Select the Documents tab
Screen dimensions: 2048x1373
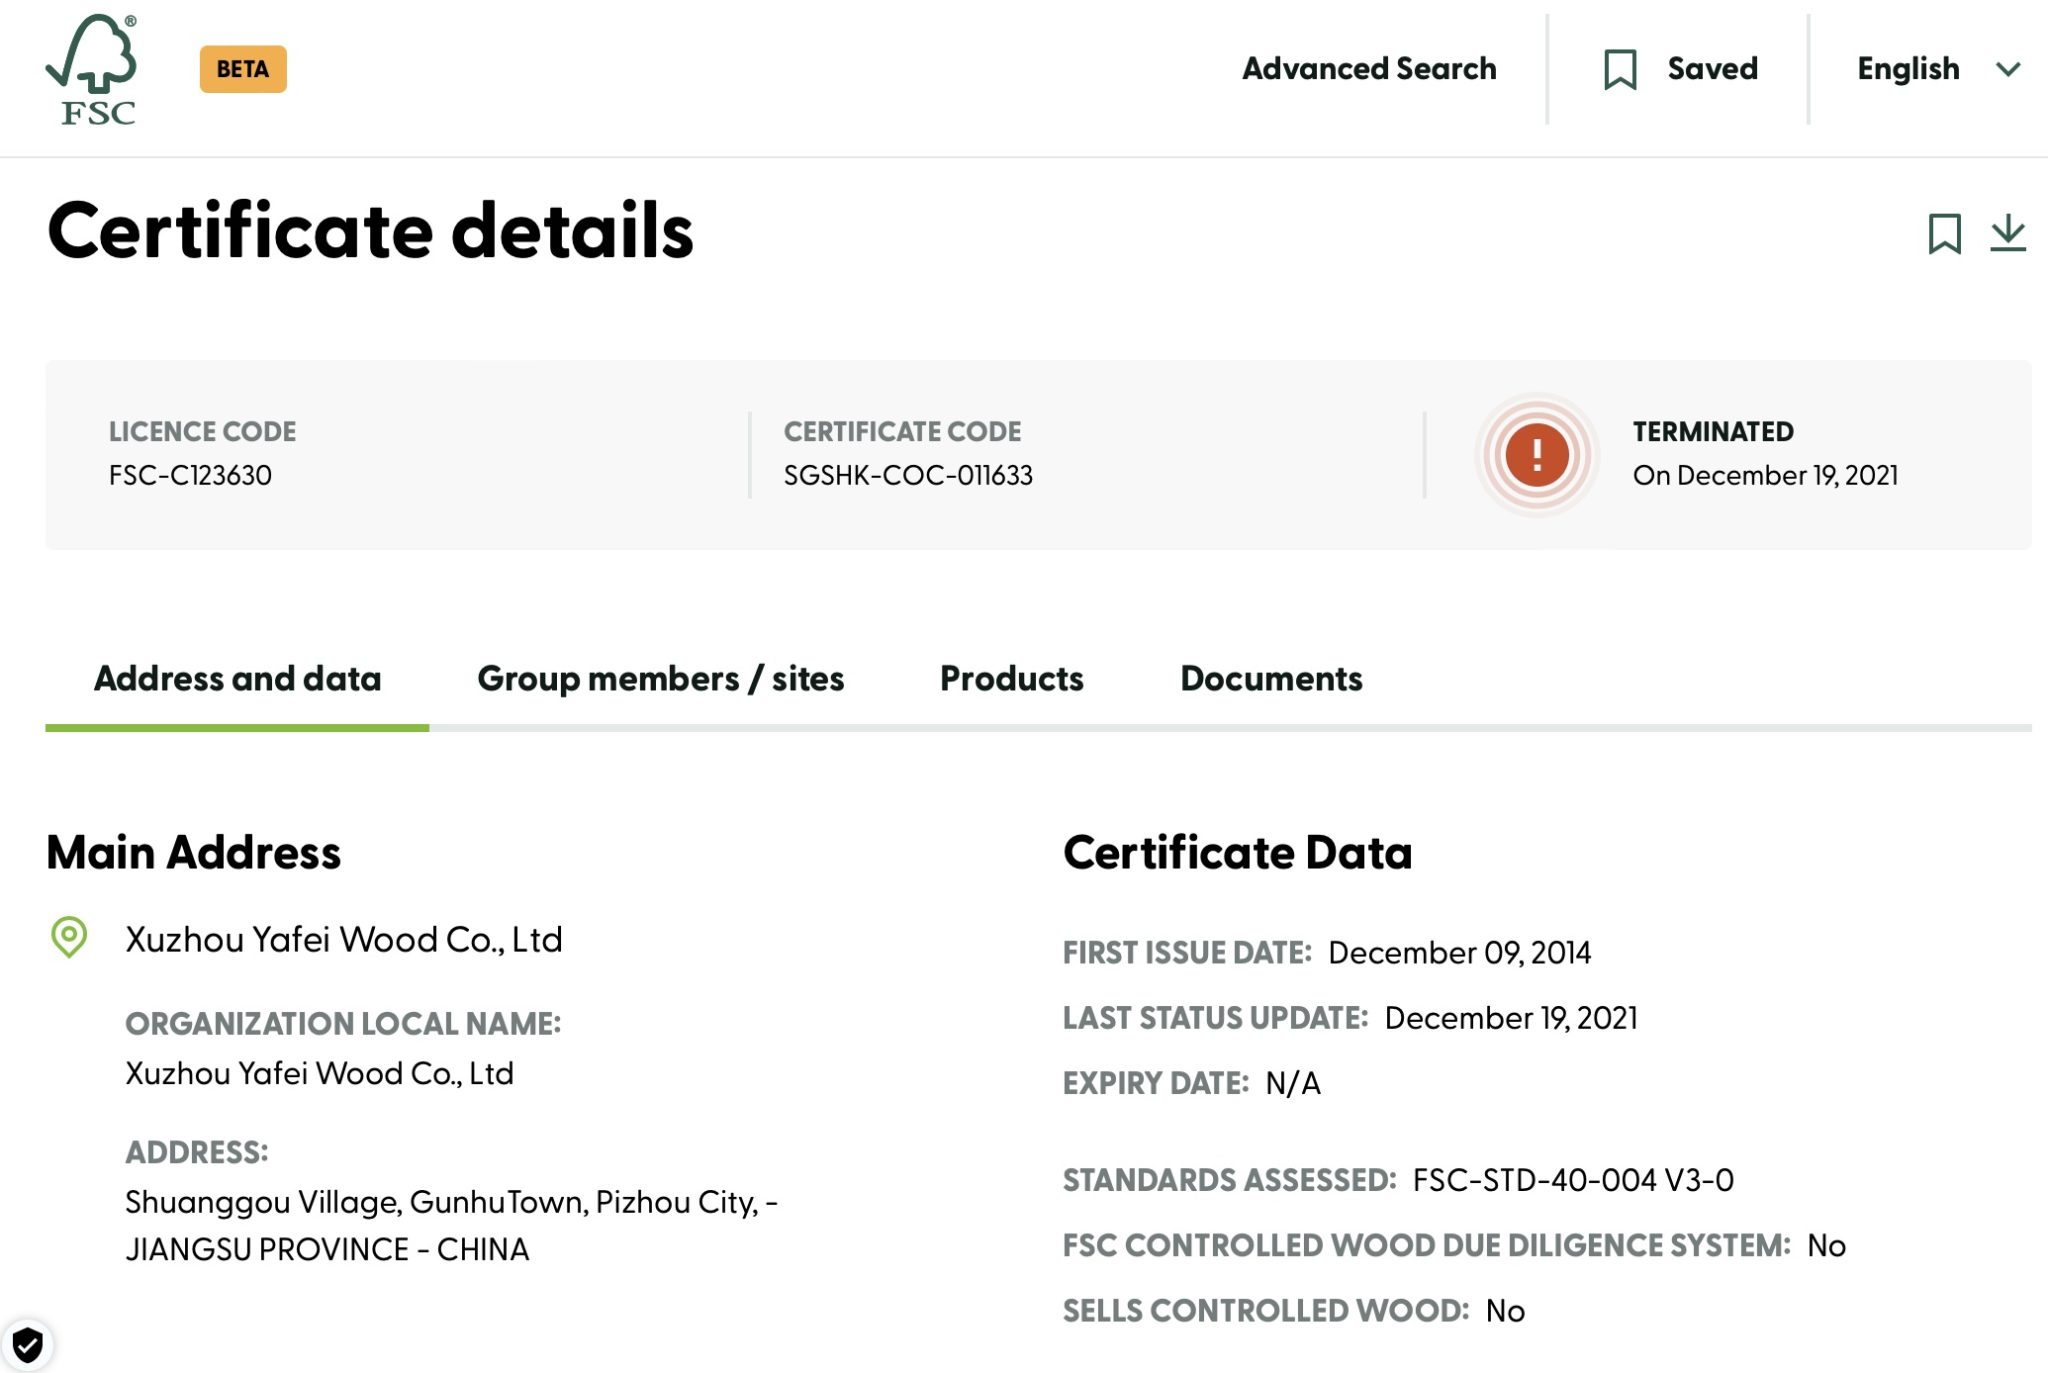[1270, 679]
